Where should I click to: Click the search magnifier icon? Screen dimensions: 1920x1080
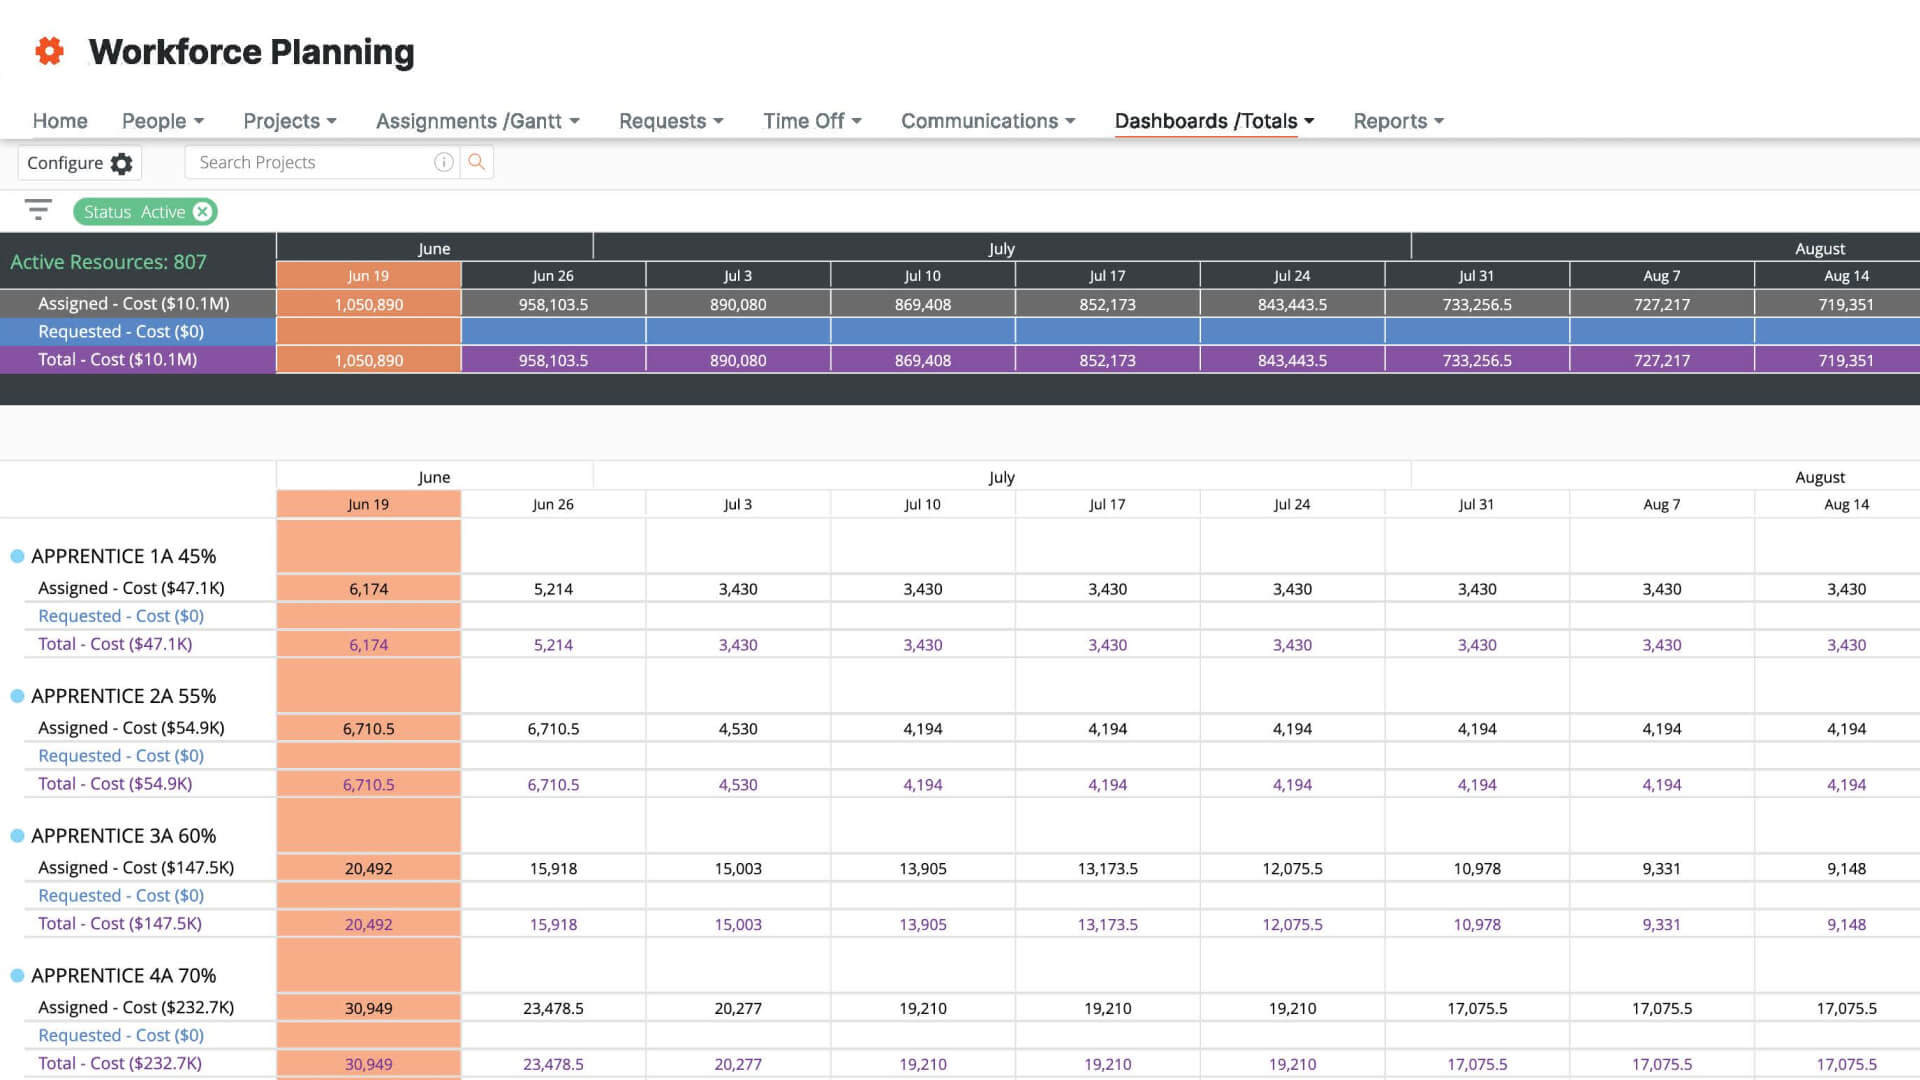[475, 161]
